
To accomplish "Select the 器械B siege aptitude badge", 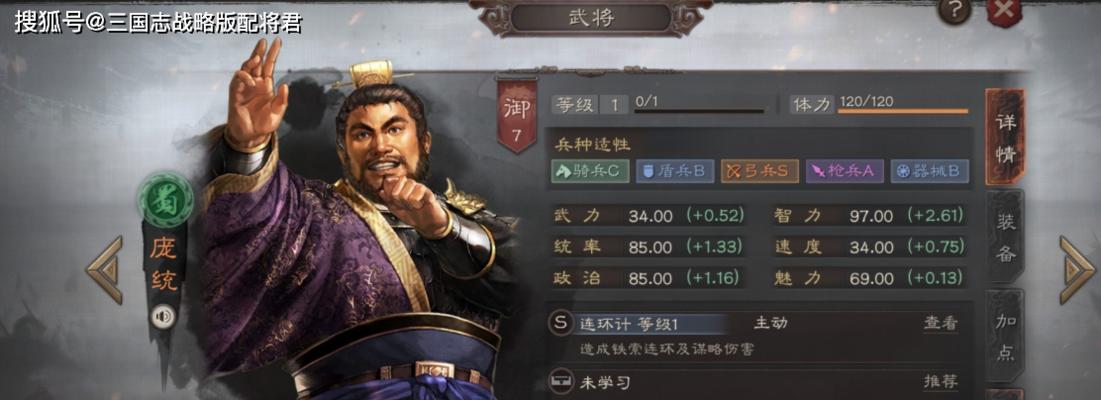I will [930, 172].
